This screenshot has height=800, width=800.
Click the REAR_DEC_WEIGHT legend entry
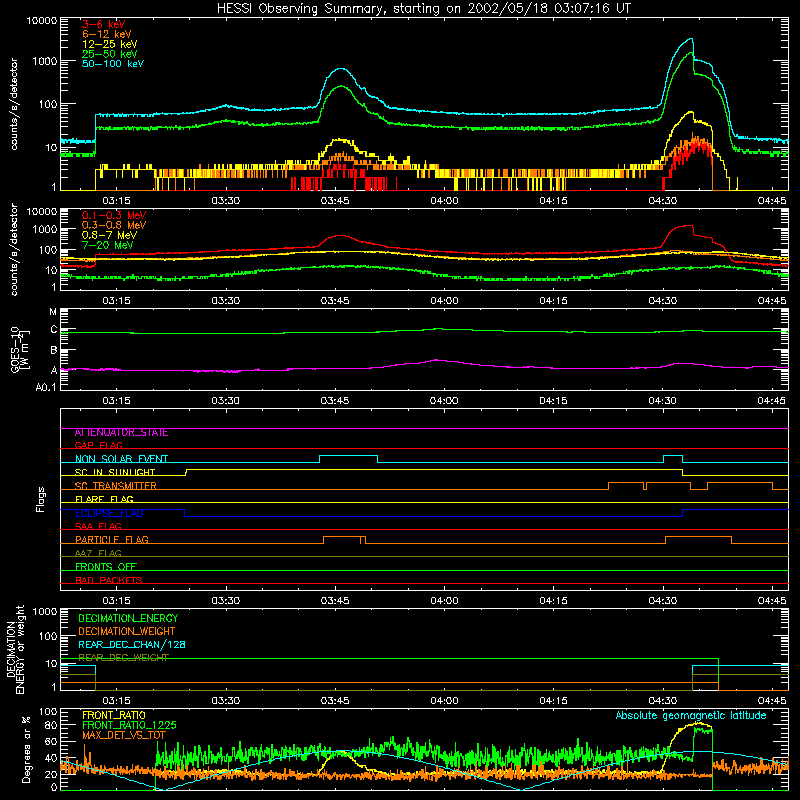[123, 658]
